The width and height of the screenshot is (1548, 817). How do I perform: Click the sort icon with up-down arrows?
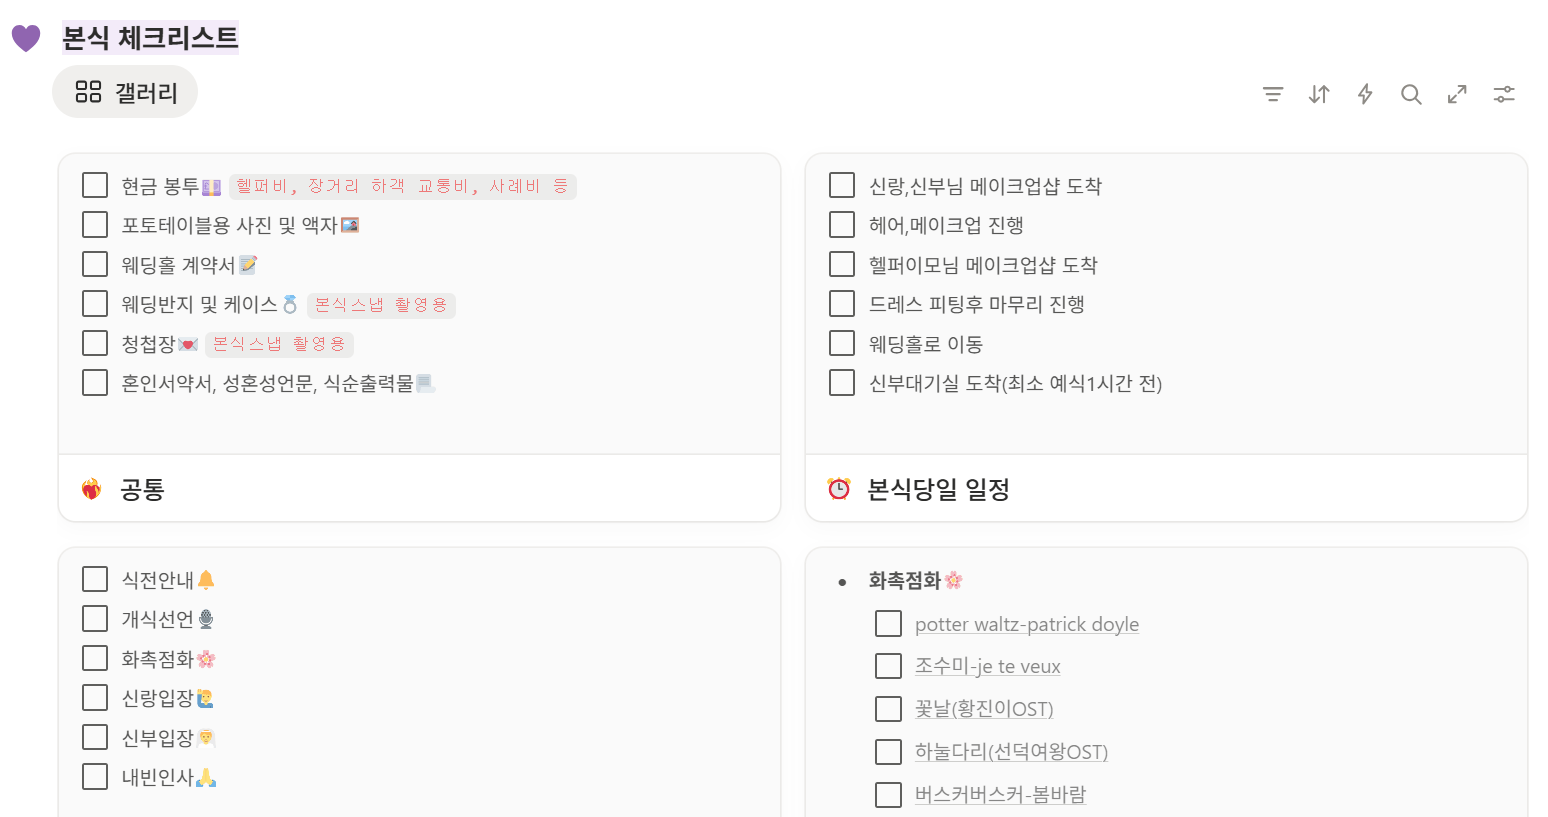click(x=1318, y=94)
